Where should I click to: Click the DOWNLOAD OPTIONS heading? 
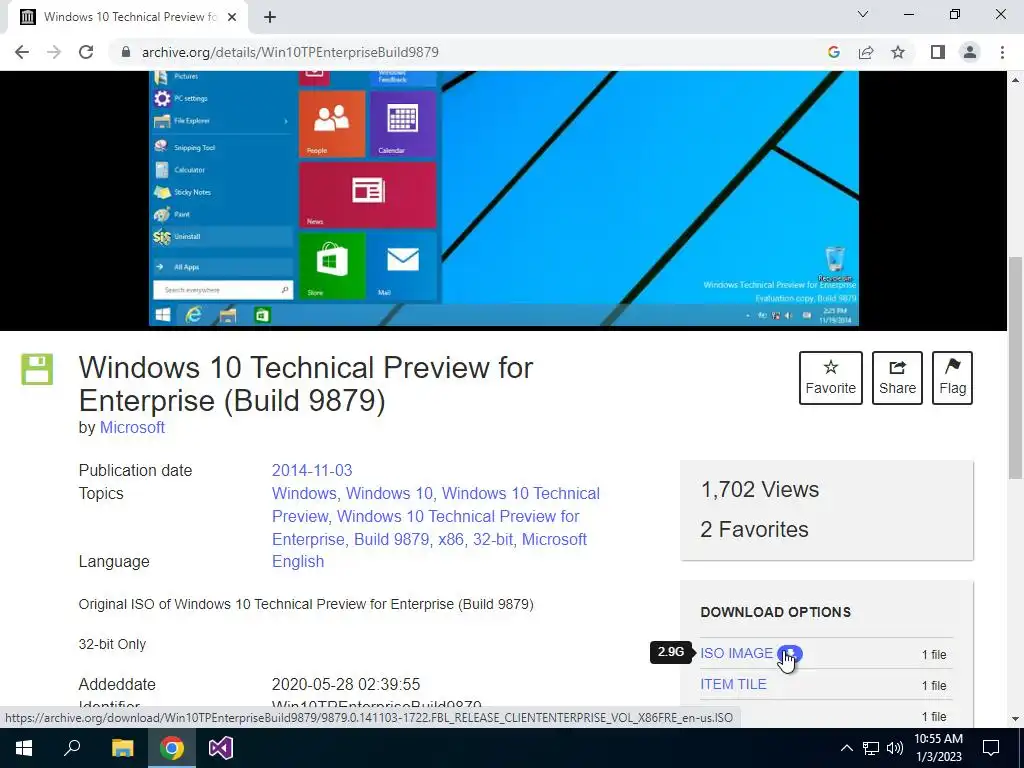(x=776, y=612)
